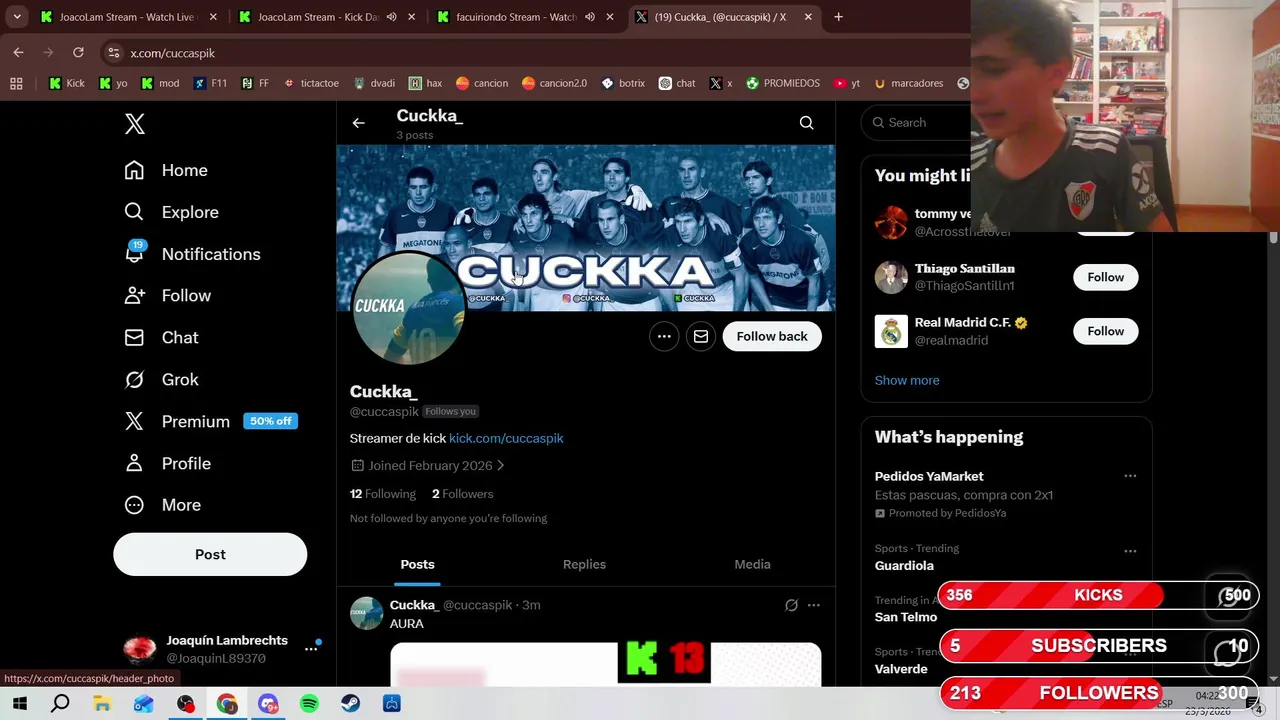Reload the current page
Screen dimensions: 1280x720
coord(78,53)
